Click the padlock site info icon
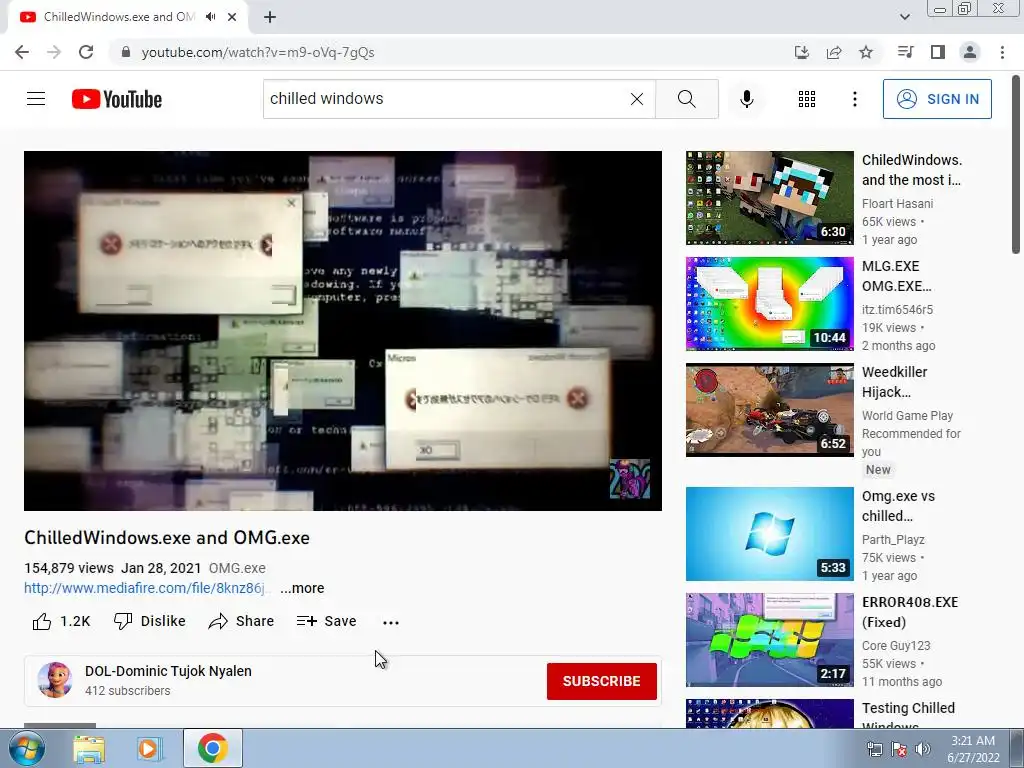Viewport: 1024px width, 768px height. [x=126, y=52]
